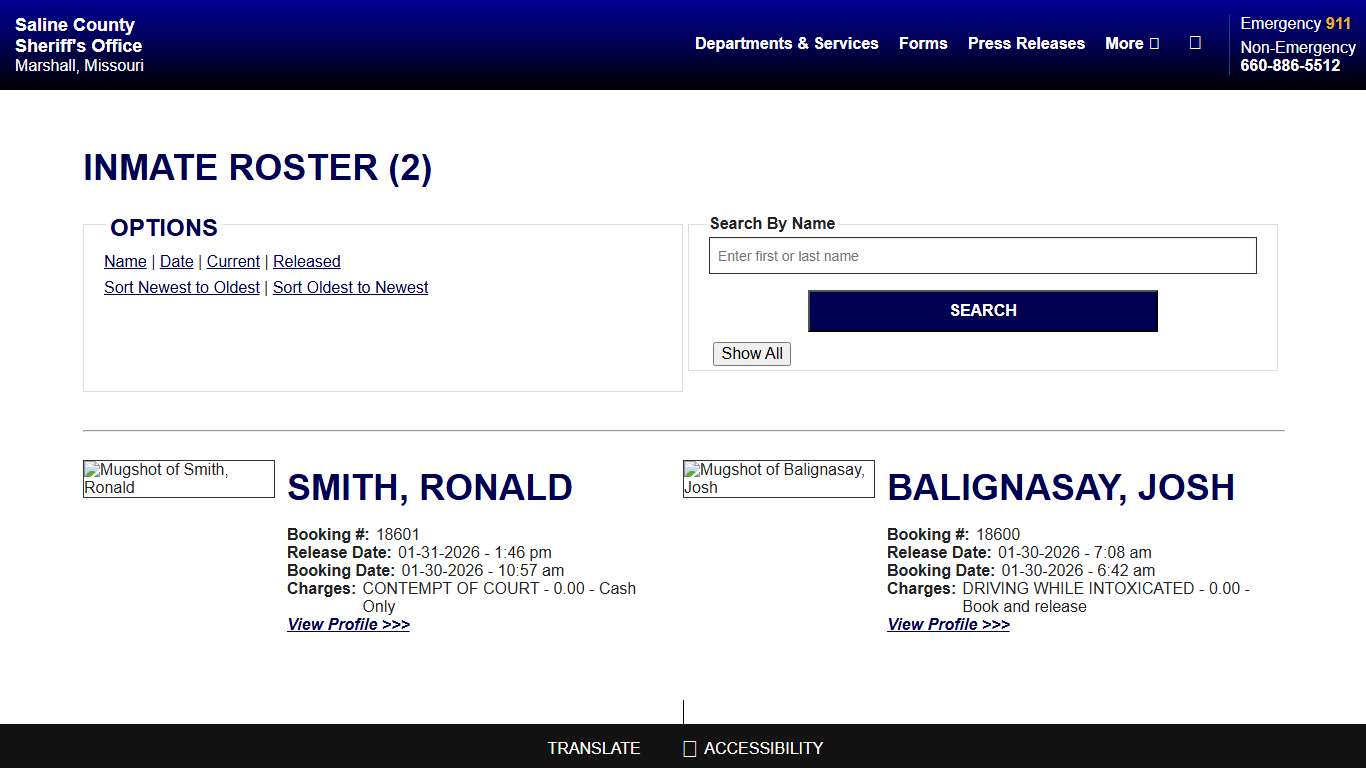Image resolution: width=1366 pixels, height=768 pixels.
Task: Click inside the Enter first or last name field
Action: (983, 255)
